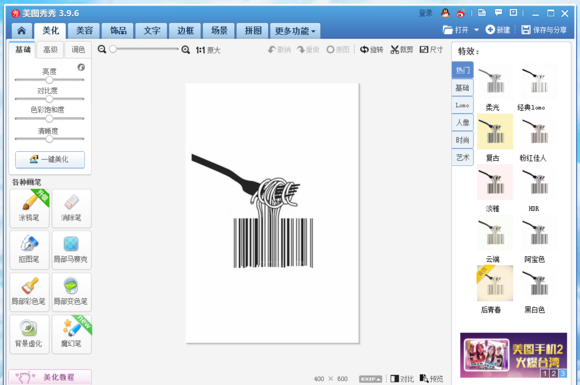Image resolution: width=580 pixels, height=385 pixels.
Task: Click 预览 preview at the bottom
Action: (x=431, y=379)
